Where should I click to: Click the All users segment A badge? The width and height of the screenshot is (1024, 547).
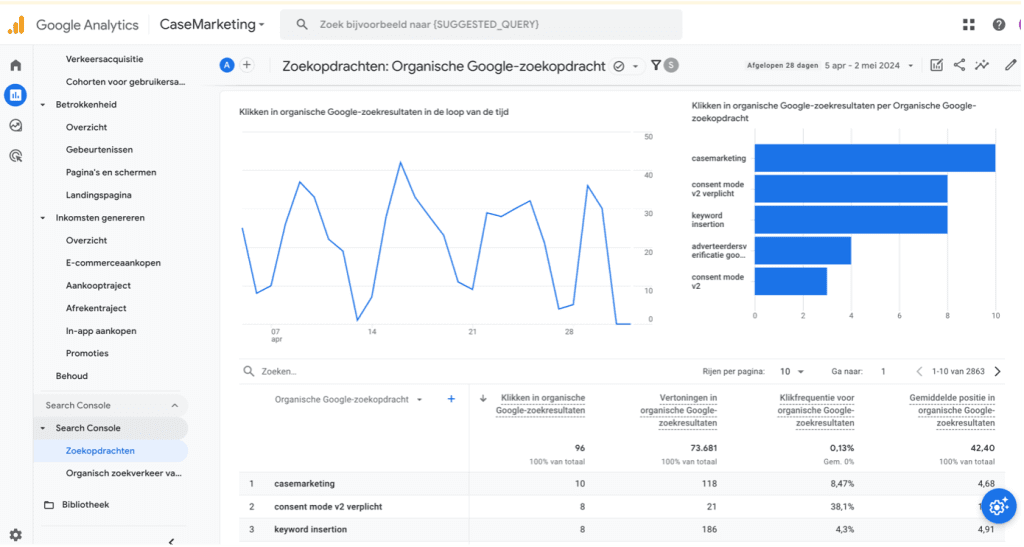tap(227, 65)
